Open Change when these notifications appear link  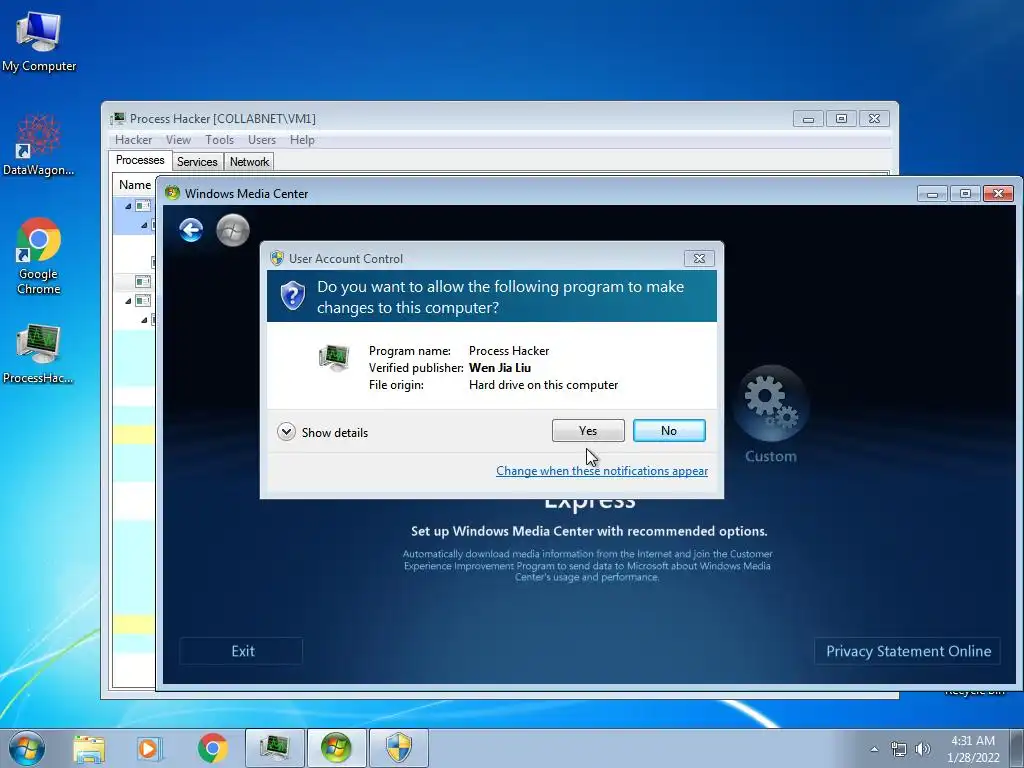(601, 471)
